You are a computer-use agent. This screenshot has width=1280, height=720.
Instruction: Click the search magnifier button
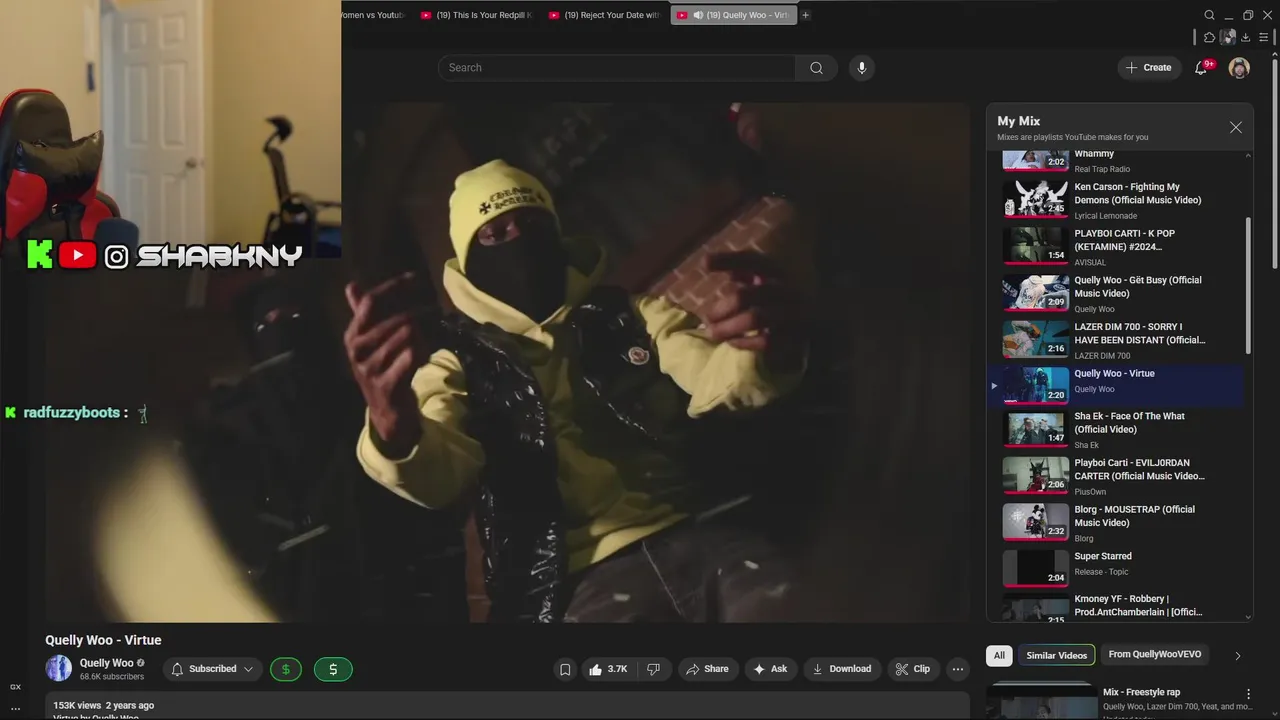coord(816,68)
